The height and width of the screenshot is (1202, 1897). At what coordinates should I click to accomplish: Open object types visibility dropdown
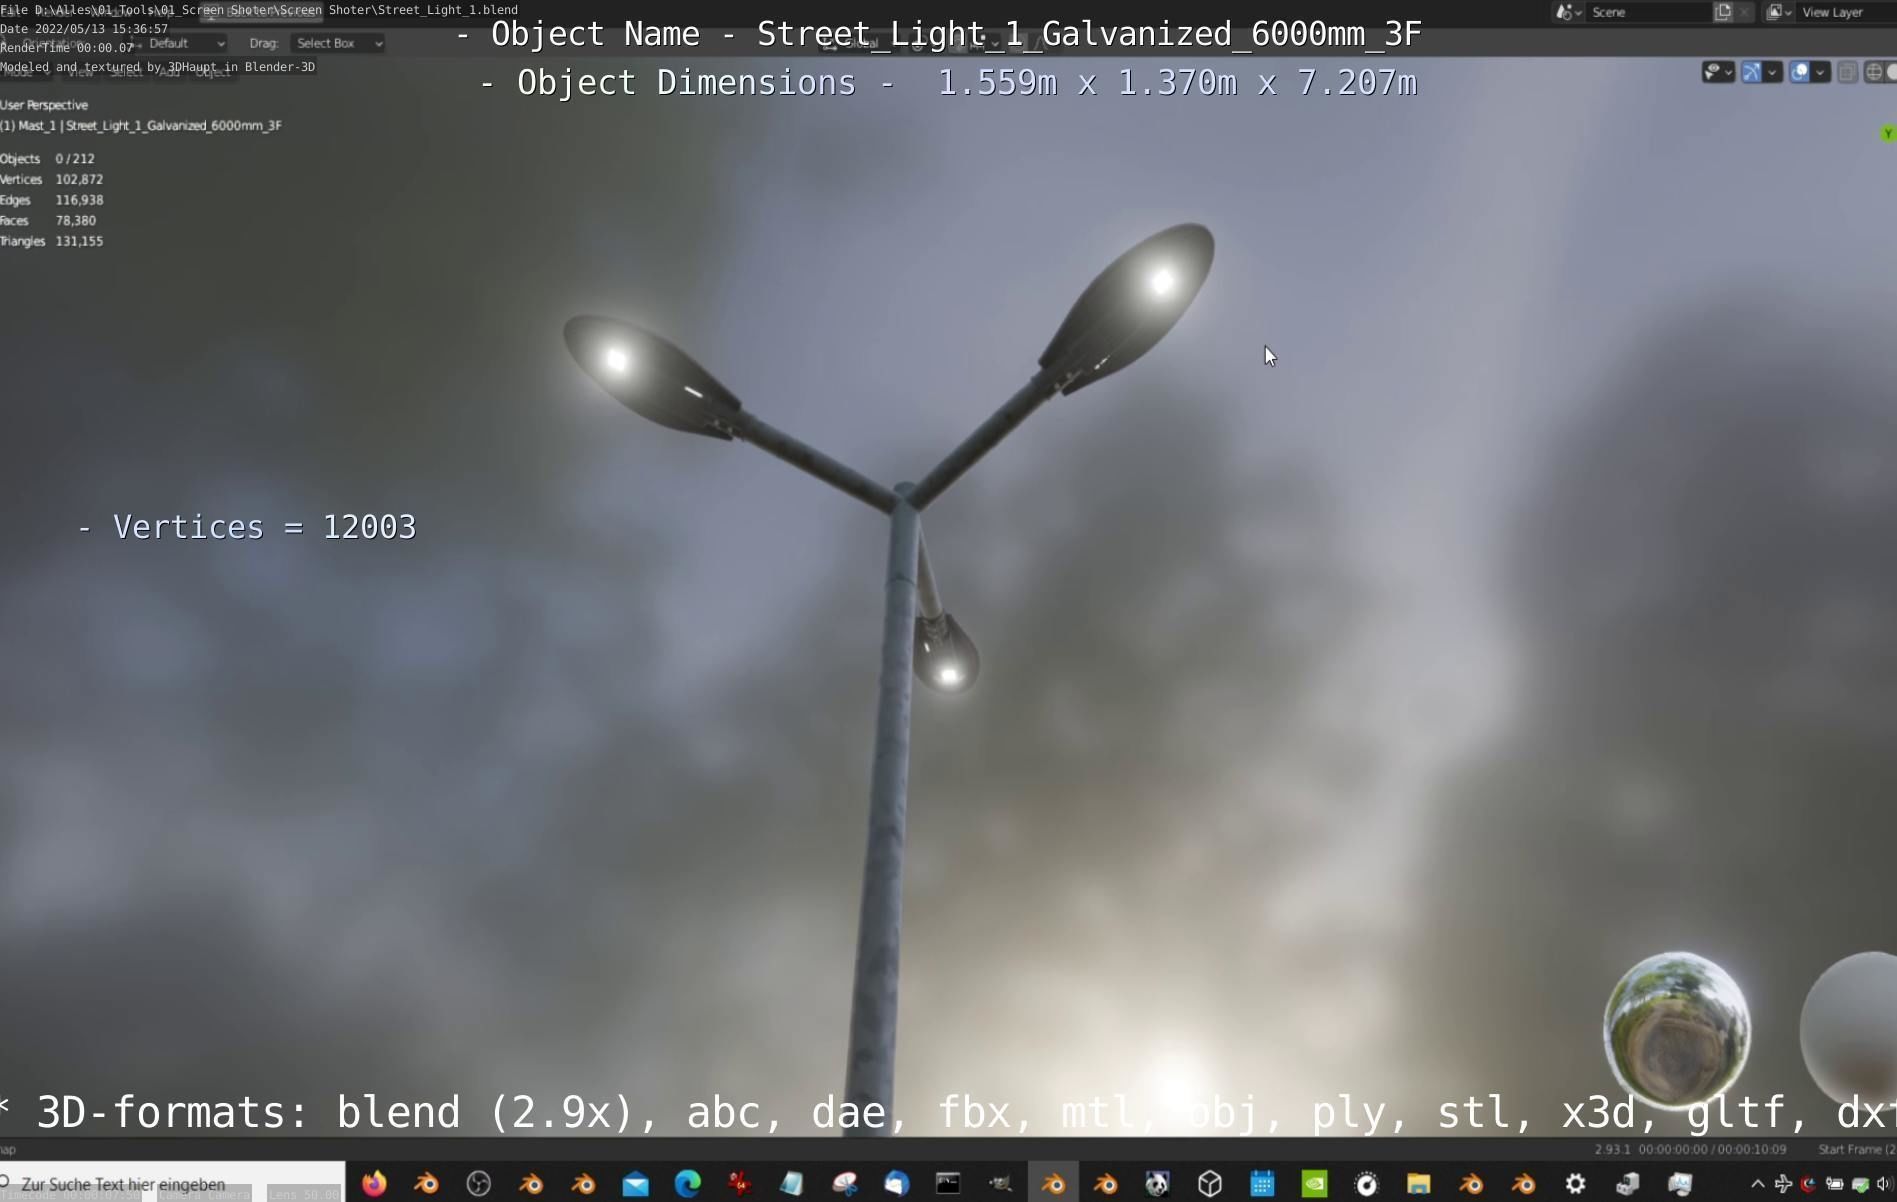1718,72
